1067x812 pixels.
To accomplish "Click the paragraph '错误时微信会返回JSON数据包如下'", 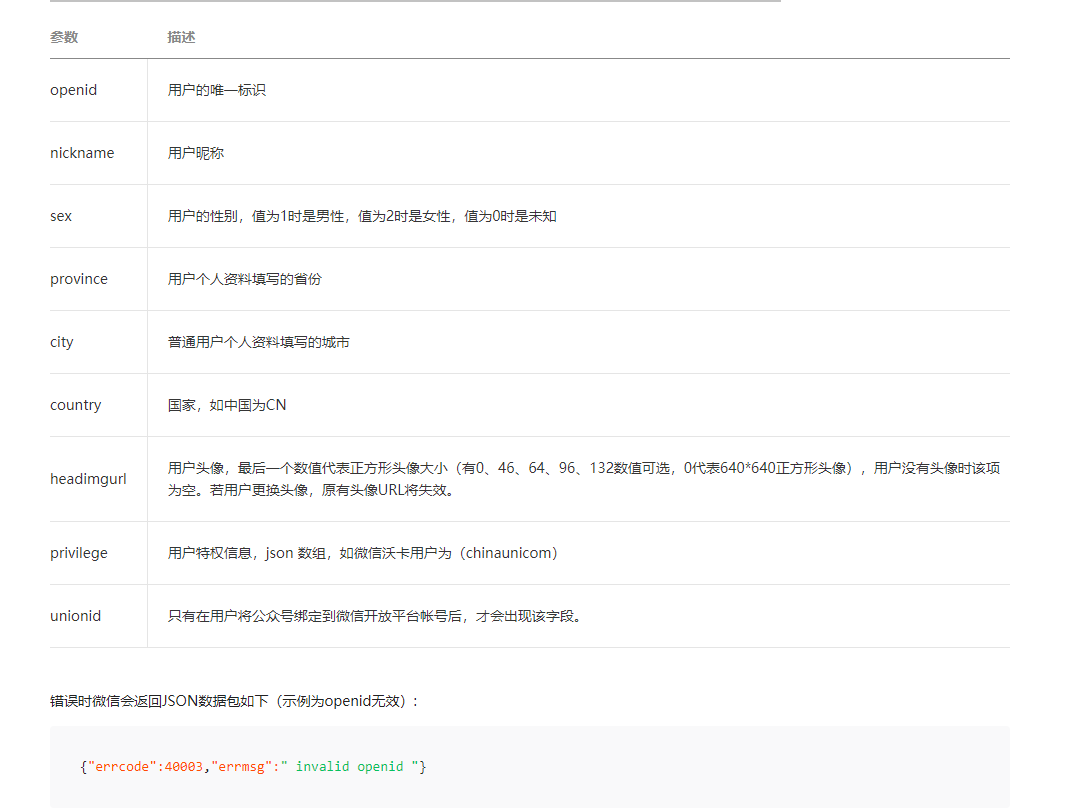I will pos(235,701).
